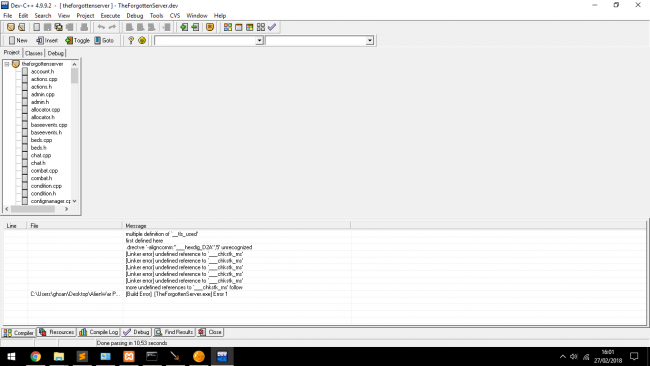Screen dimensions: 650x366
Task: Switch to the Compile Log tab
Action: [x=99, y=332]
